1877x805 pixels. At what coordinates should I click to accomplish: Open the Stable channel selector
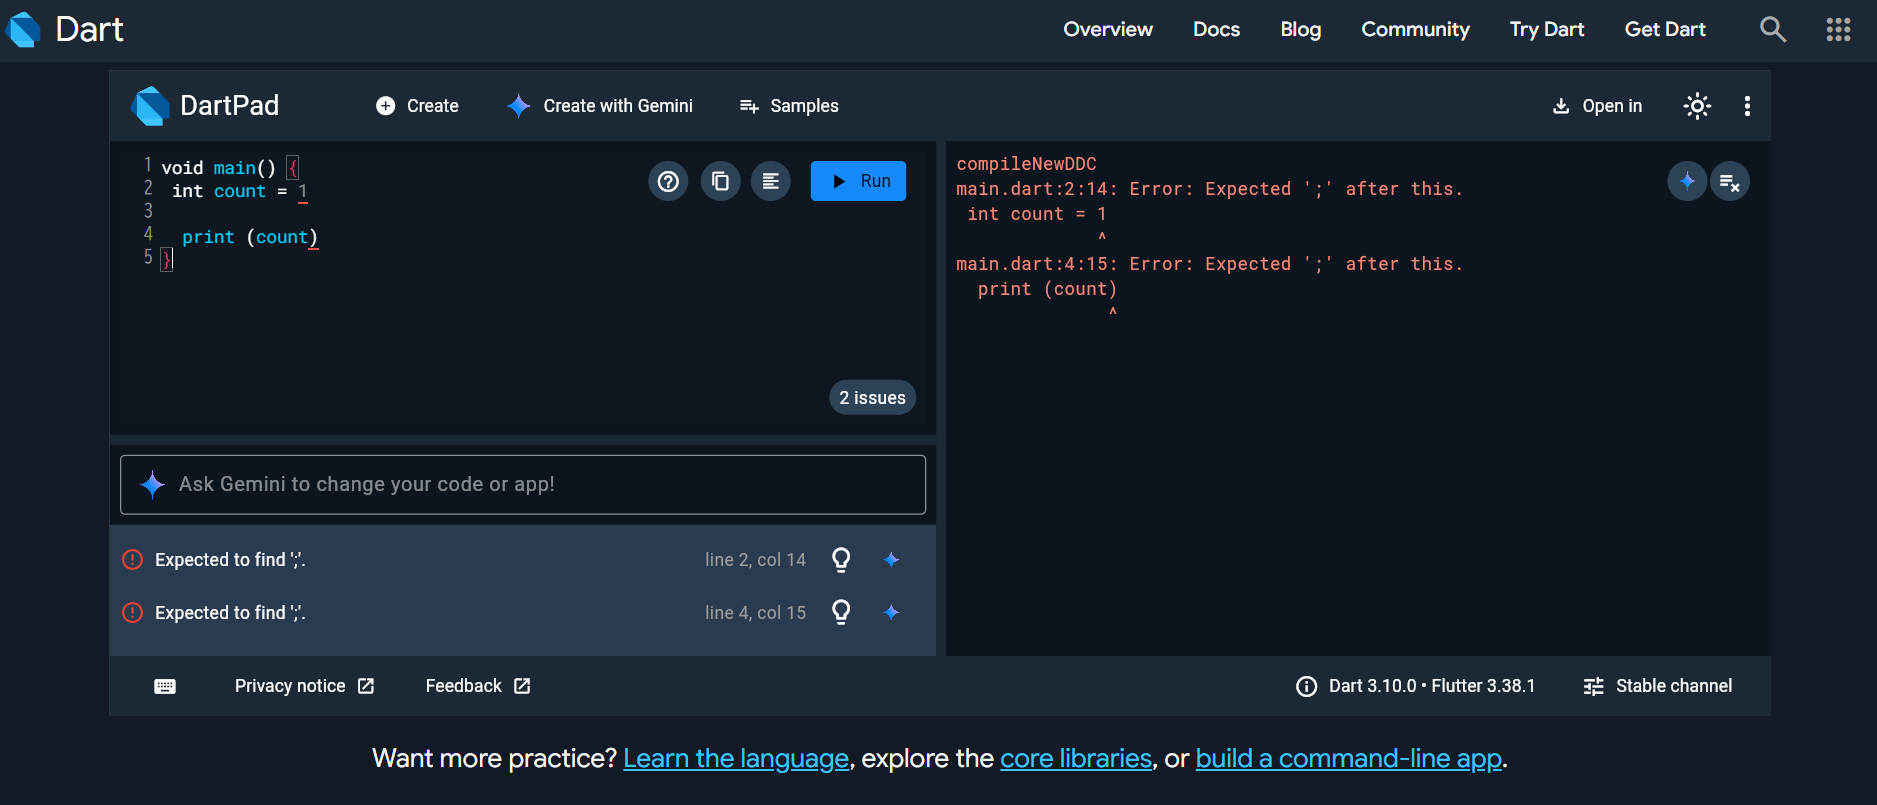tap(1658, 686)
